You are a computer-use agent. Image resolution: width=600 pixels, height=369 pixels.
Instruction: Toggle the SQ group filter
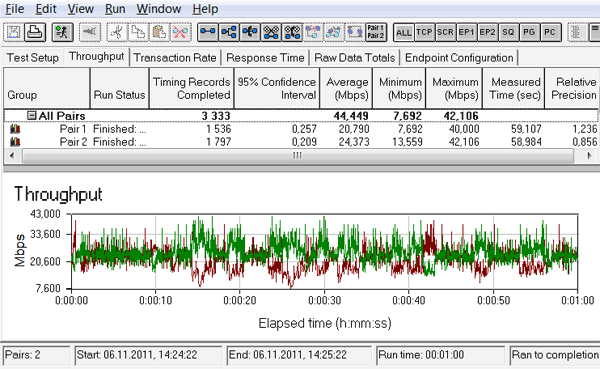[508, 33]
